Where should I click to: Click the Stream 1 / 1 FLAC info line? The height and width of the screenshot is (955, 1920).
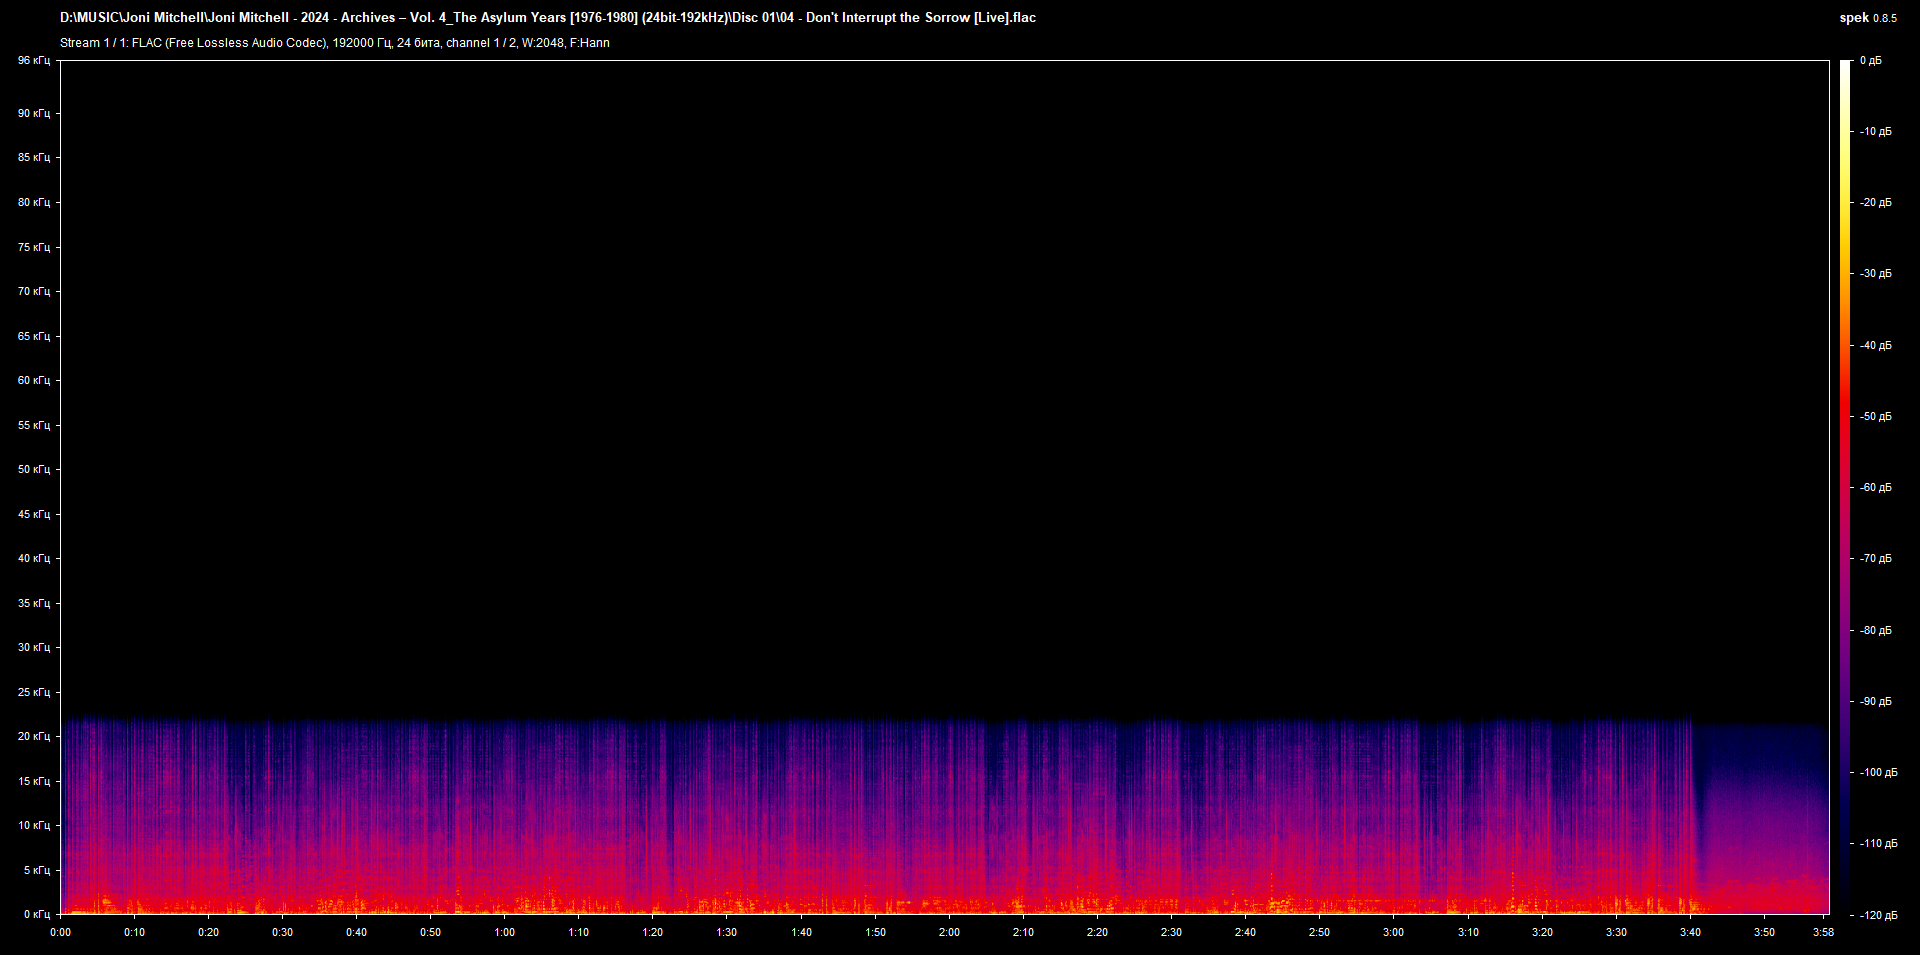click(334, 43)
